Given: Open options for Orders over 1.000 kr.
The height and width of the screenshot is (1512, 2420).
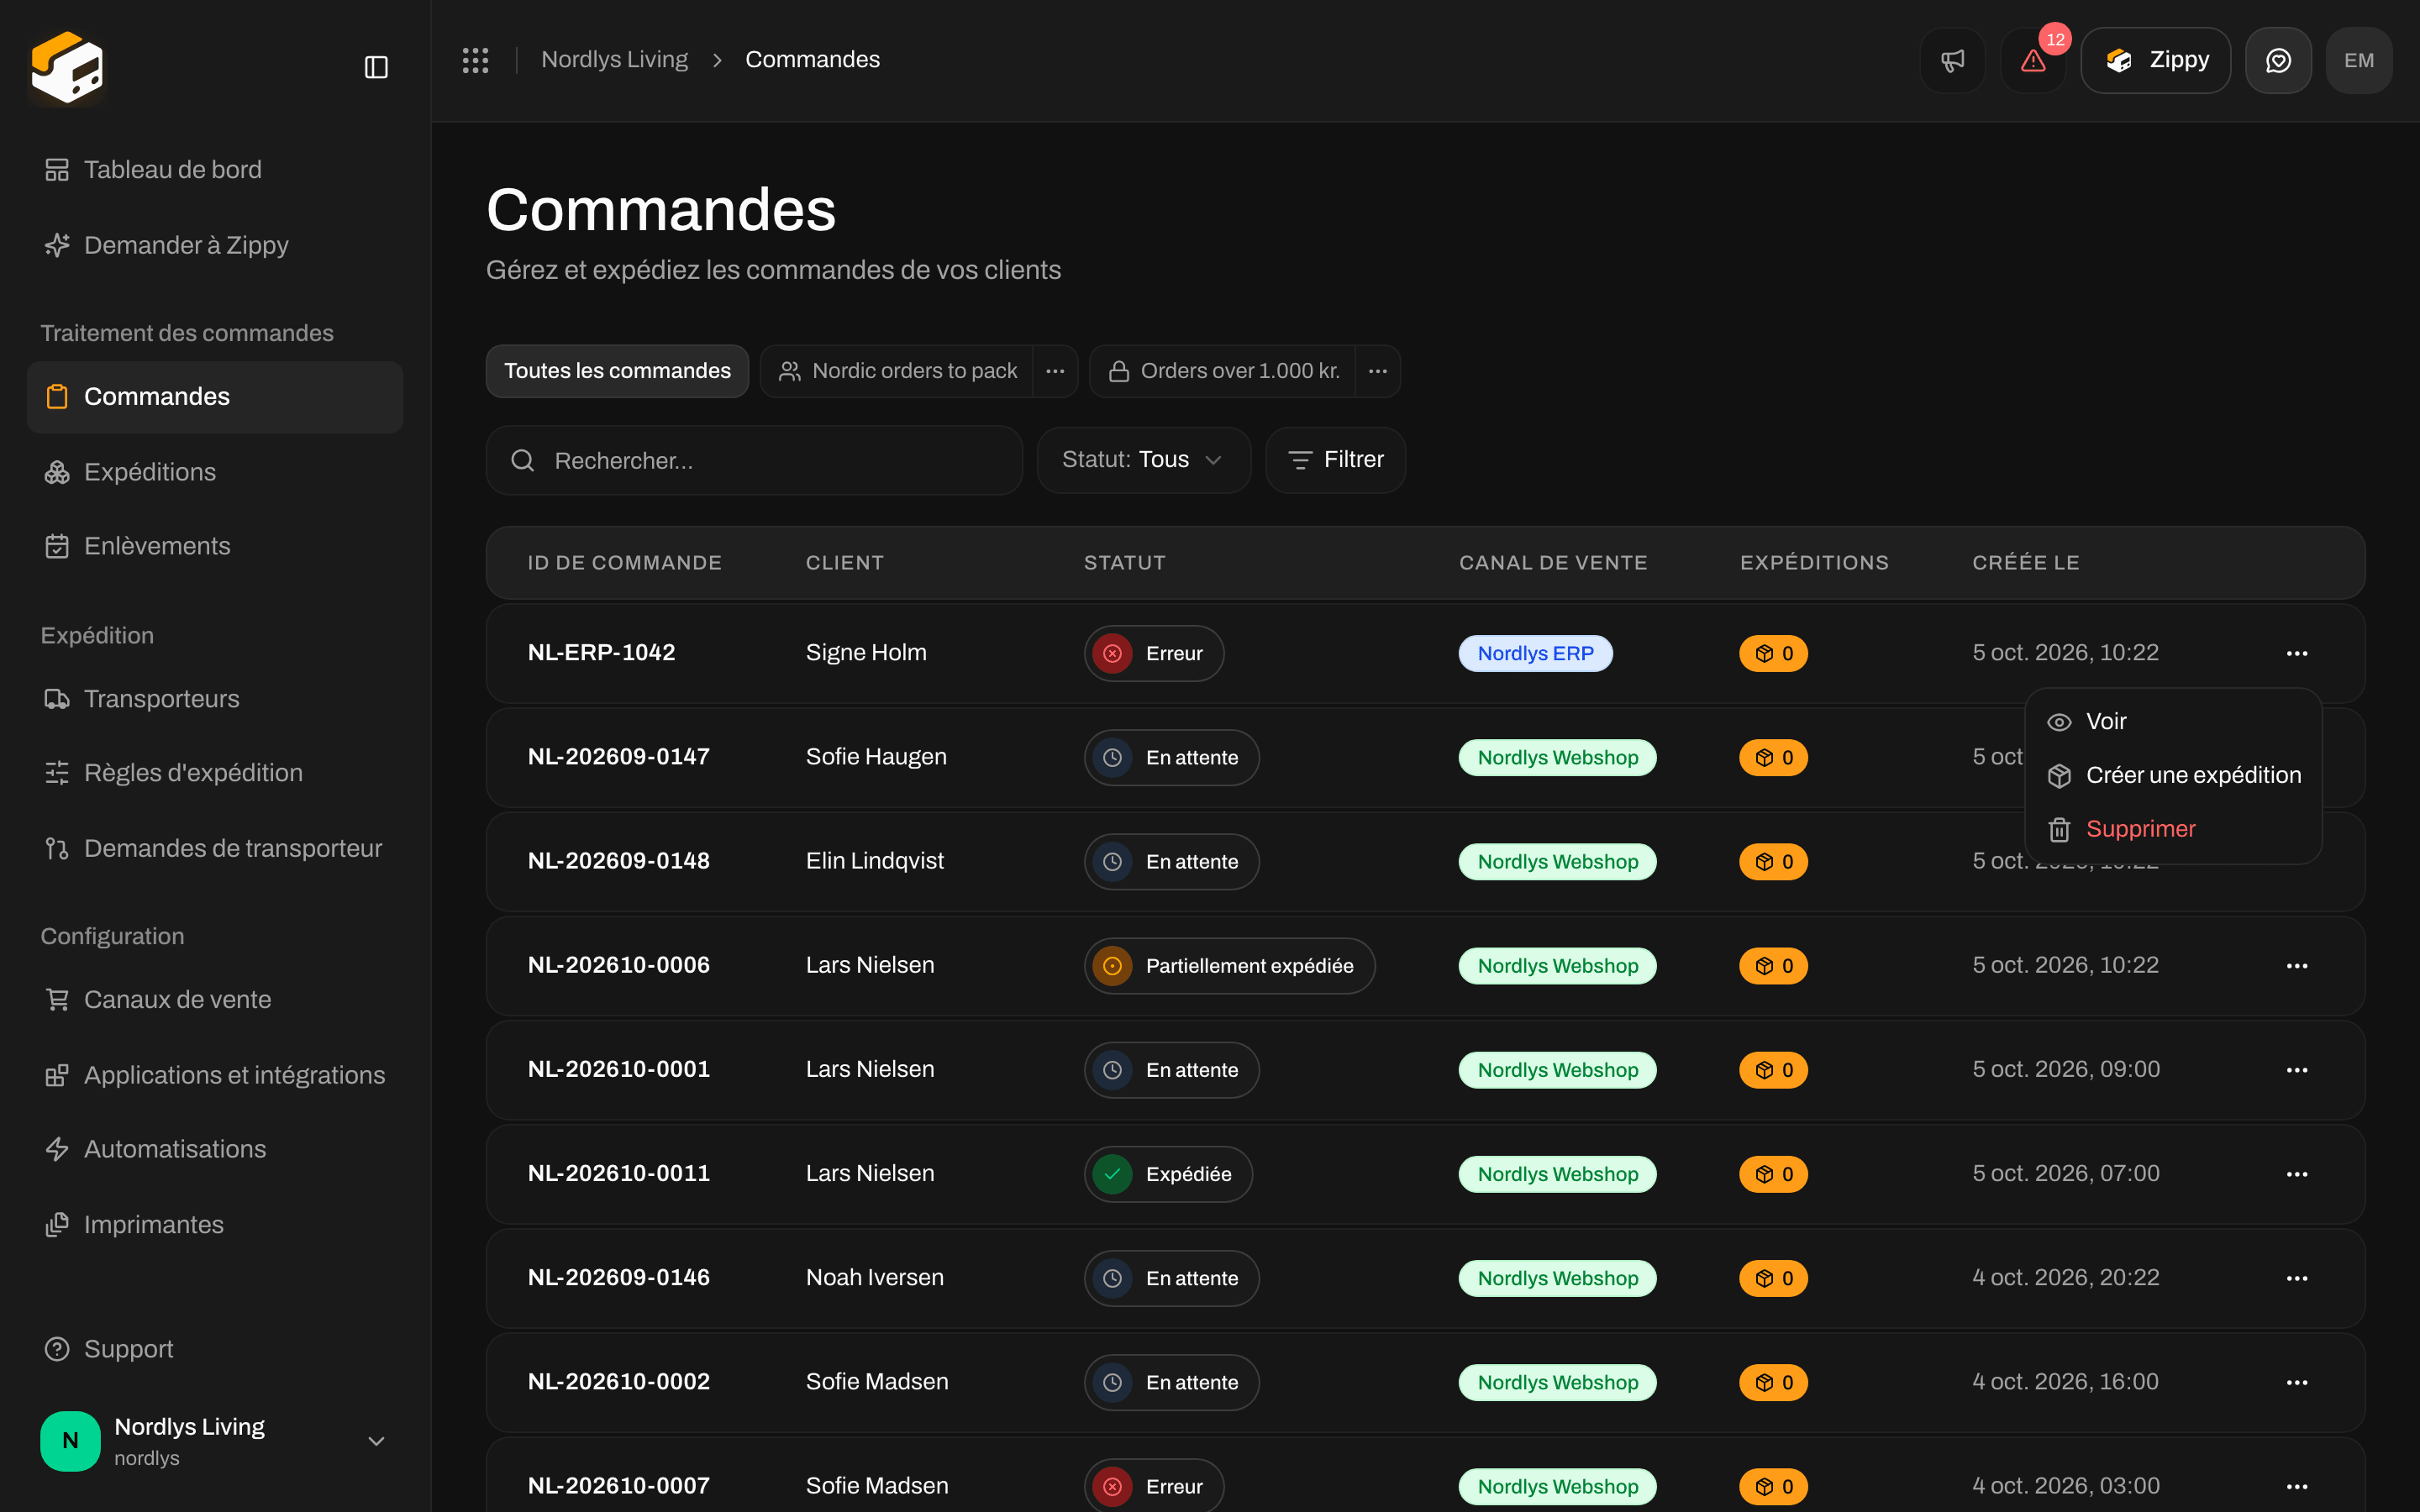Looking at the screenshot, I should 1378,371.
